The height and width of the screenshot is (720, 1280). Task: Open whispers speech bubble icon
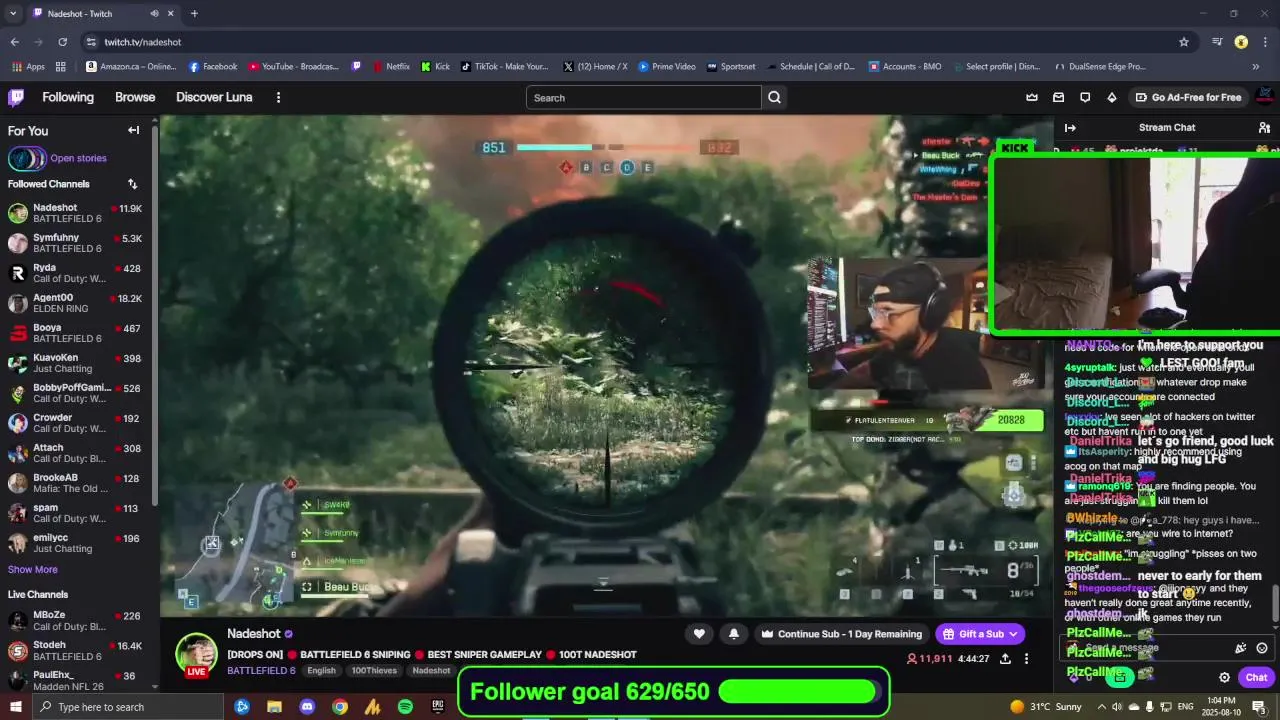point(1085,97)
